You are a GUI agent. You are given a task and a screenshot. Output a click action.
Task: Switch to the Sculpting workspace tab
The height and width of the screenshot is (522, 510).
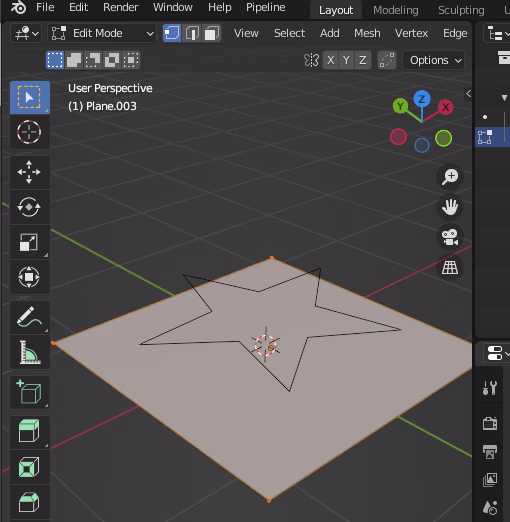pyautogui.click(x=461, y=10)
